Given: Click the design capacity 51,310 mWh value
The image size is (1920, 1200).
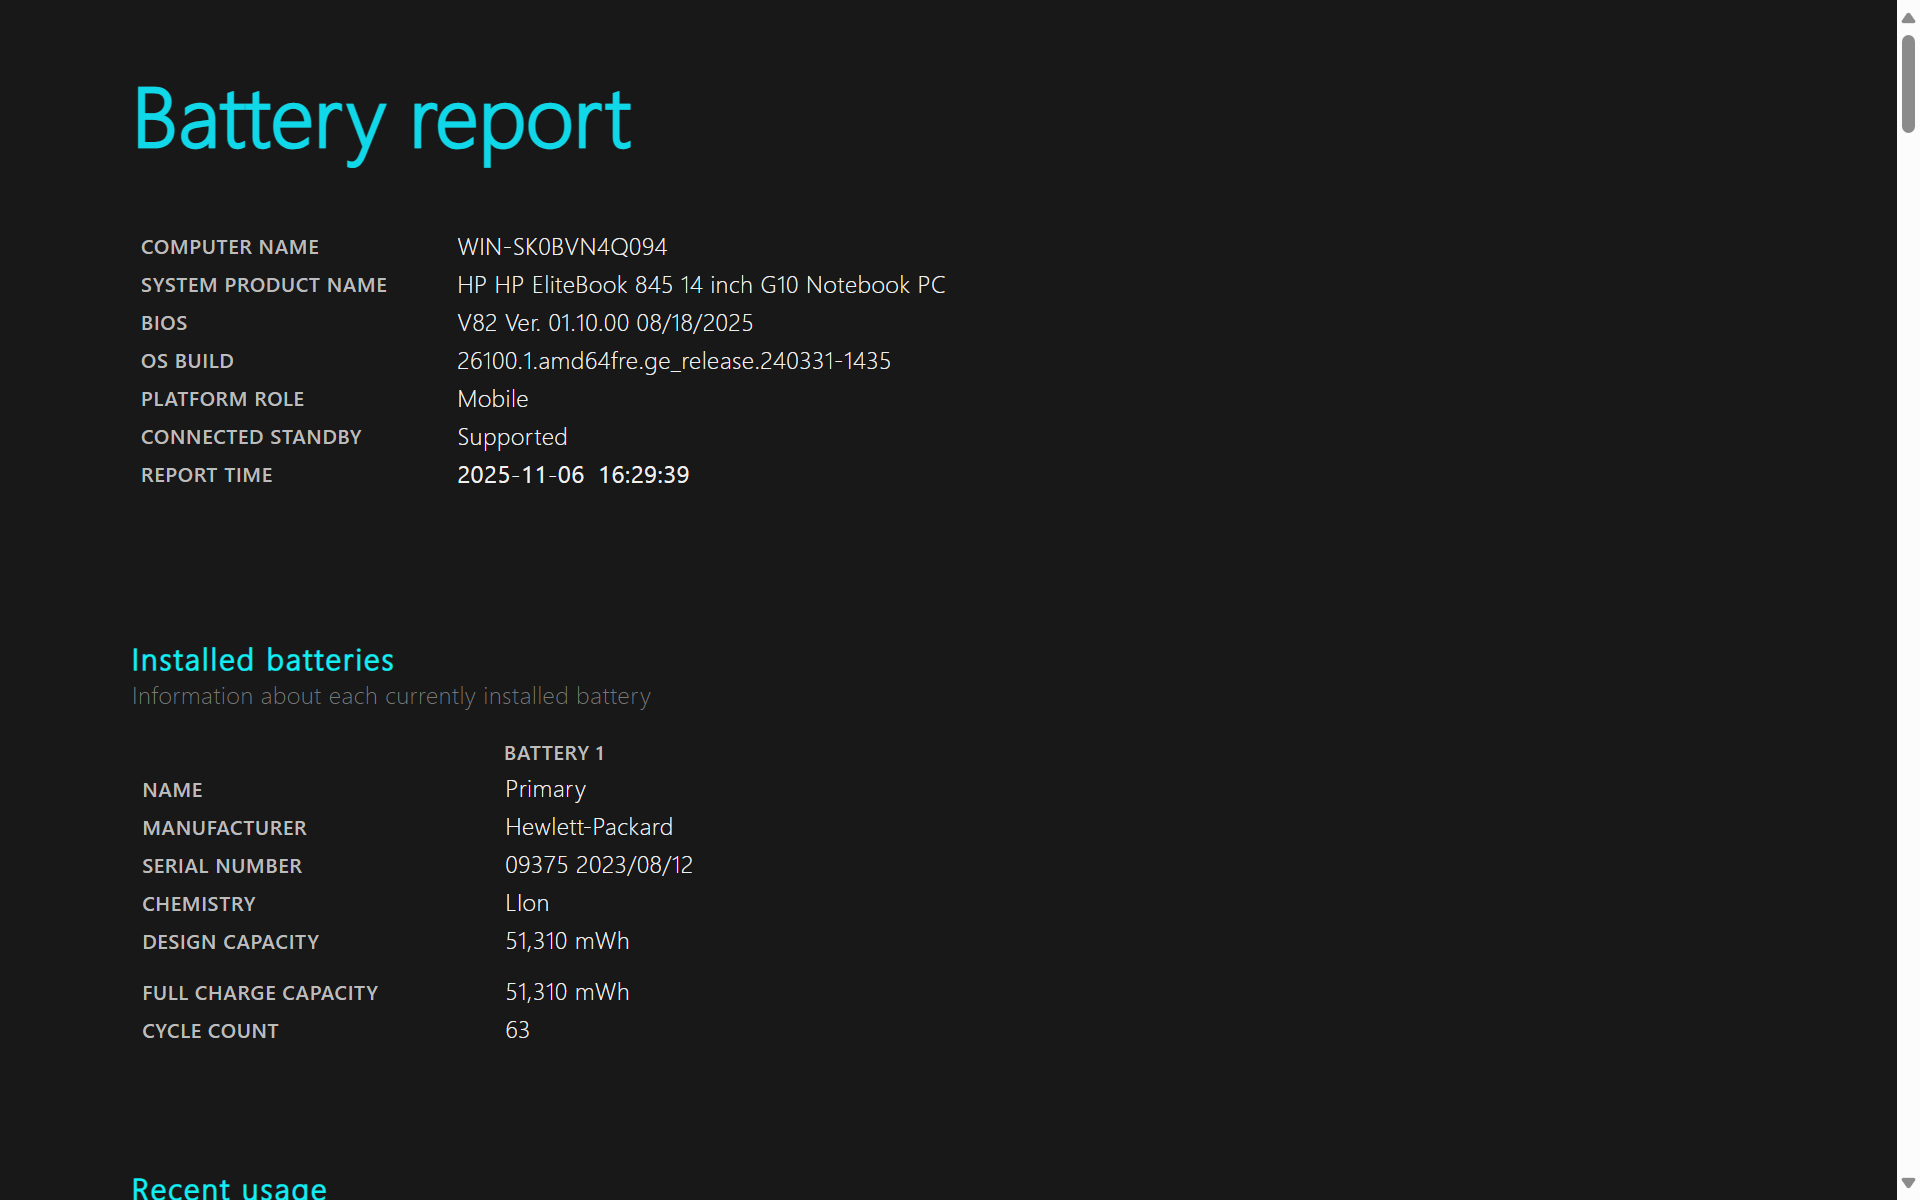Looking at the screenshot, I should tap(567, 941).
